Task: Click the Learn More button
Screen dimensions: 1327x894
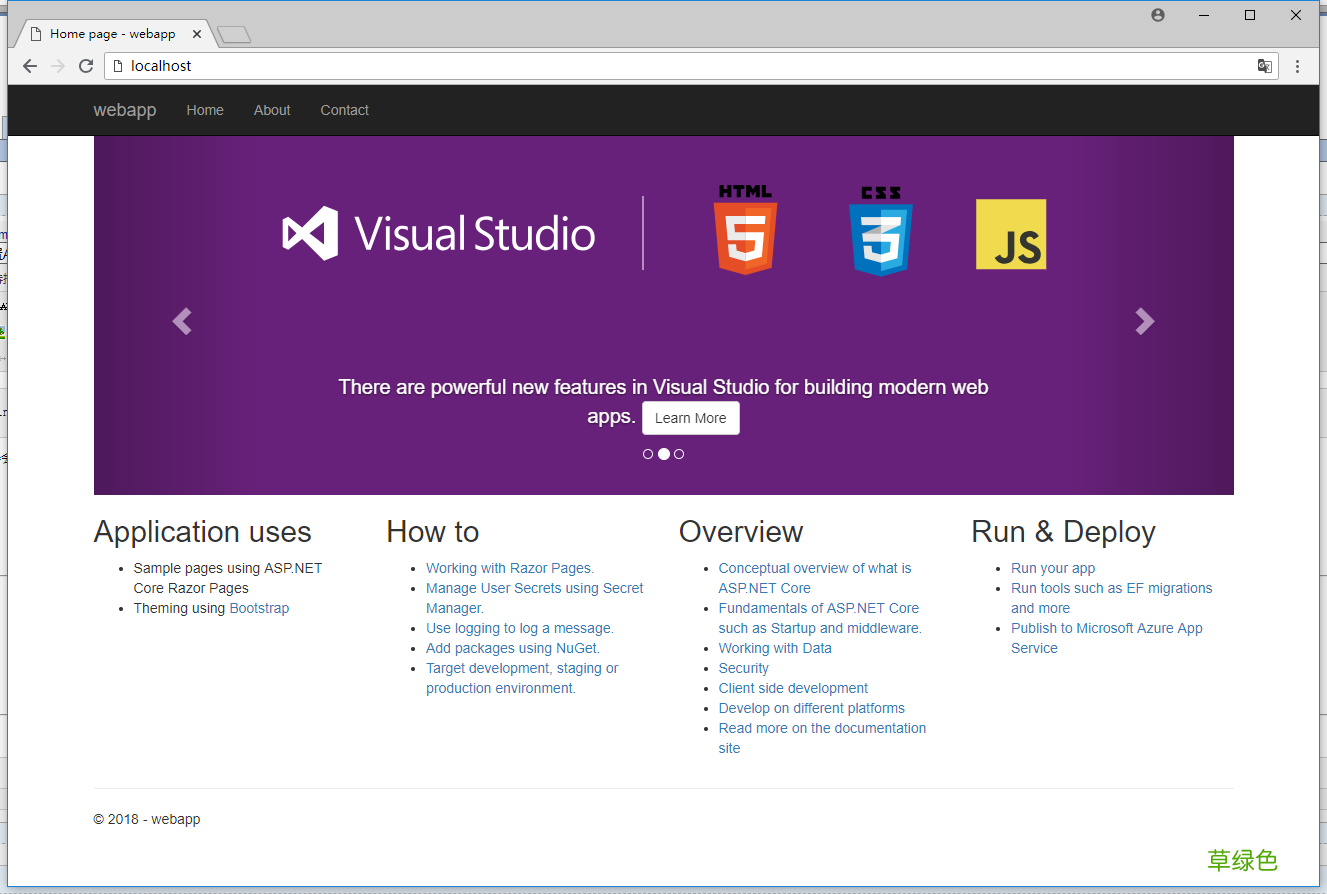Action: (690, 417)
